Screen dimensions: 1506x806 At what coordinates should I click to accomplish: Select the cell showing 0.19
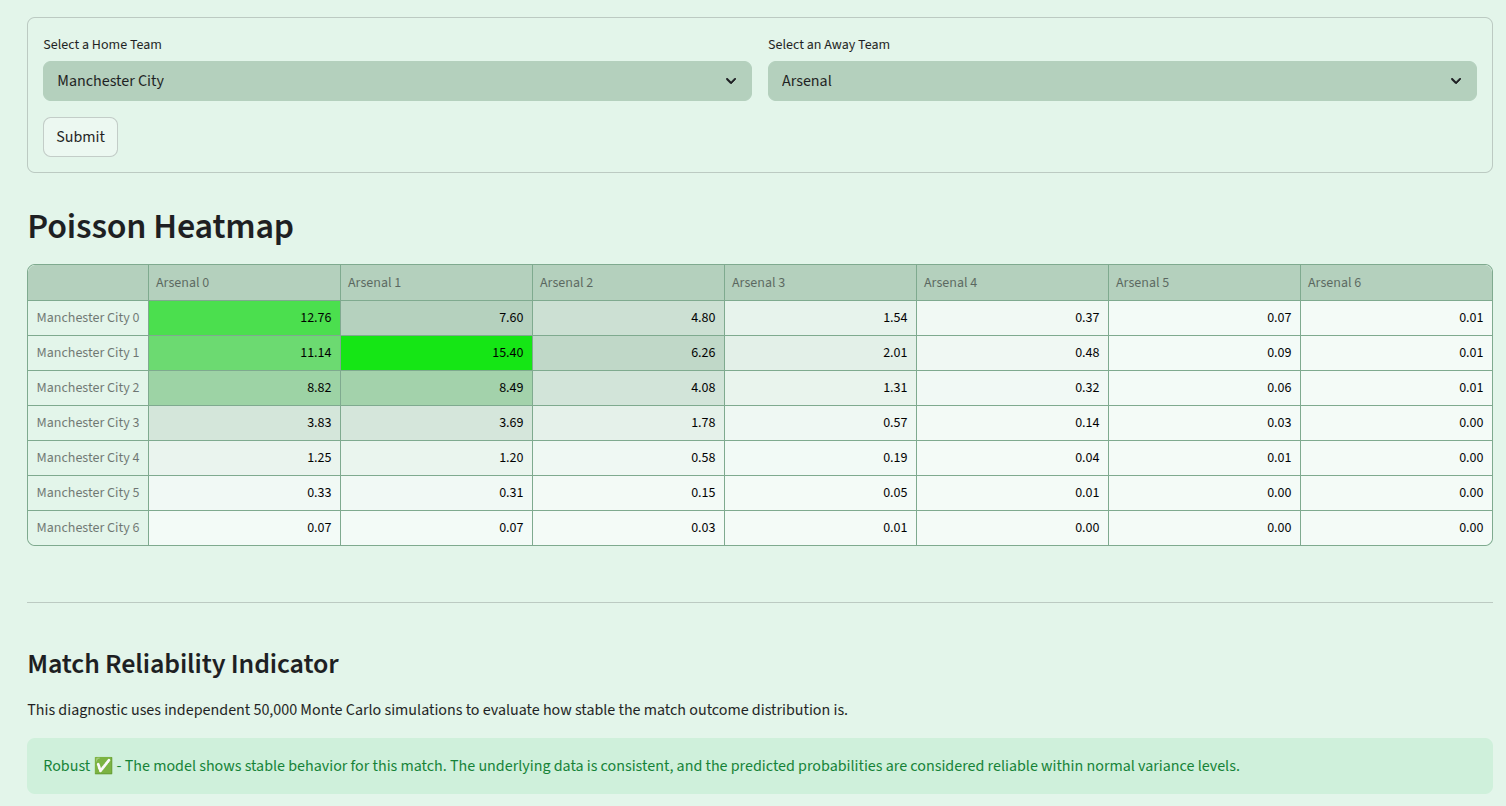(x=820, y=458)
